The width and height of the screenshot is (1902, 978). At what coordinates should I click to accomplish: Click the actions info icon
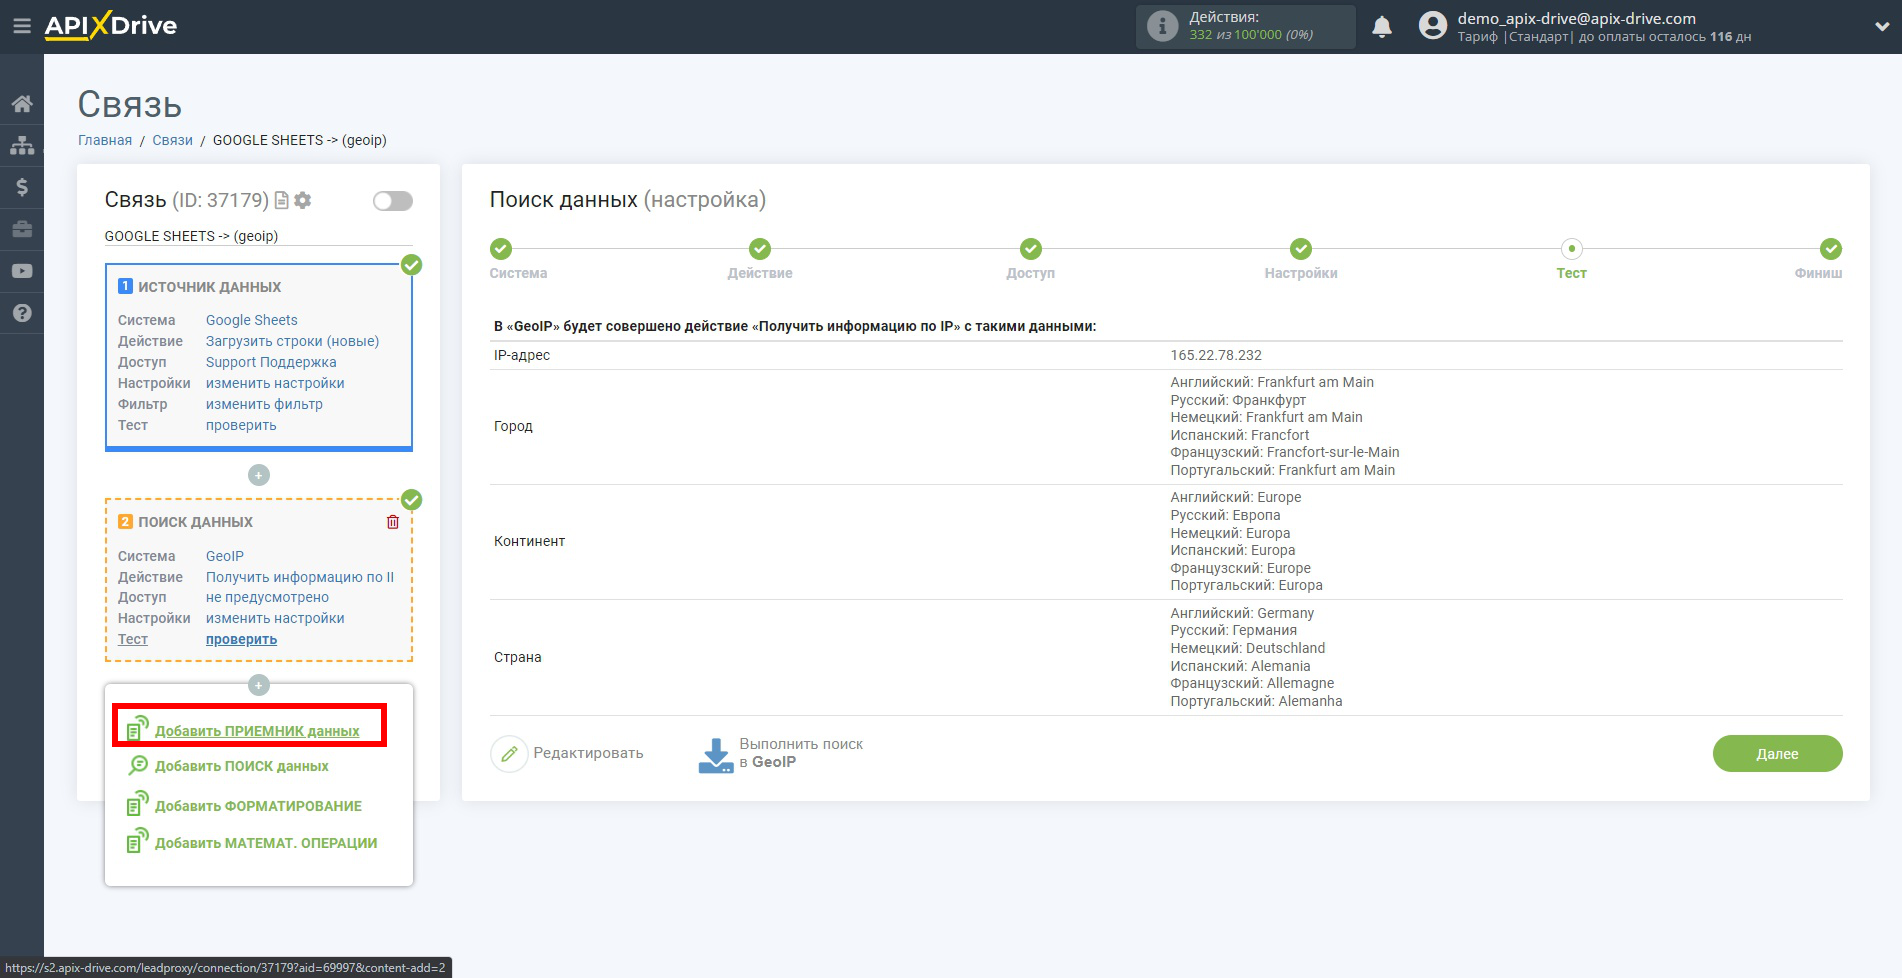point(1162,26)
